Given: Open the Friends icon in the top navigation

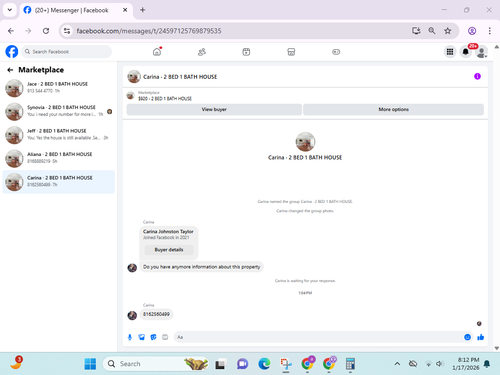Looking at the screenshot, I should pyautogui.click(x=202, y=52).
